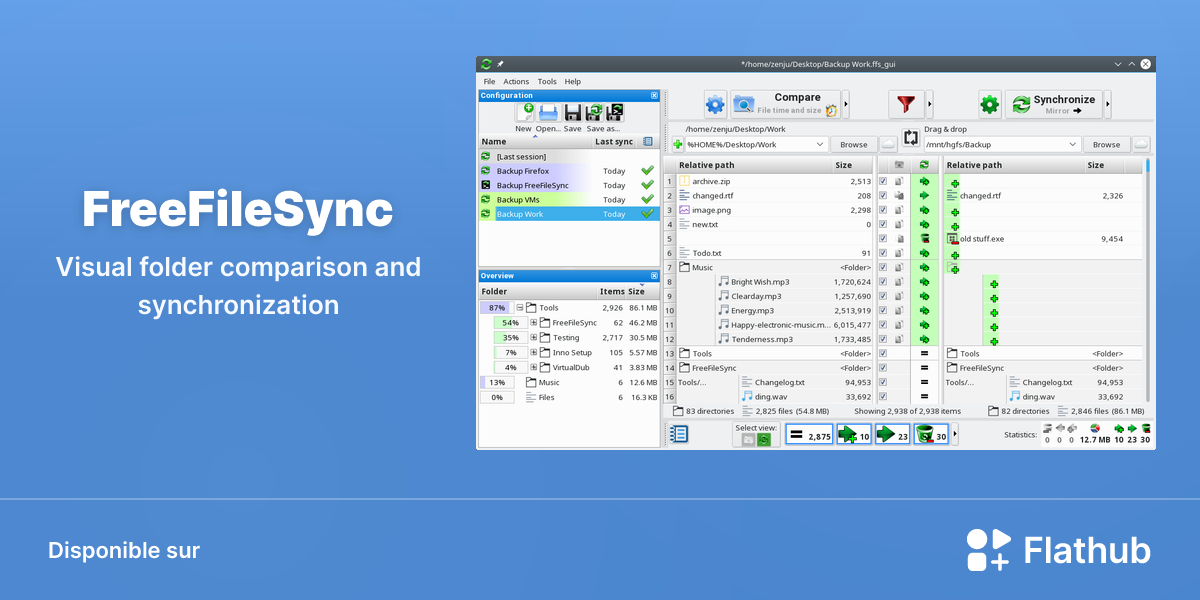Swap sides using the arrows icon
The image size is (1200, 600).
click(910, 138)
